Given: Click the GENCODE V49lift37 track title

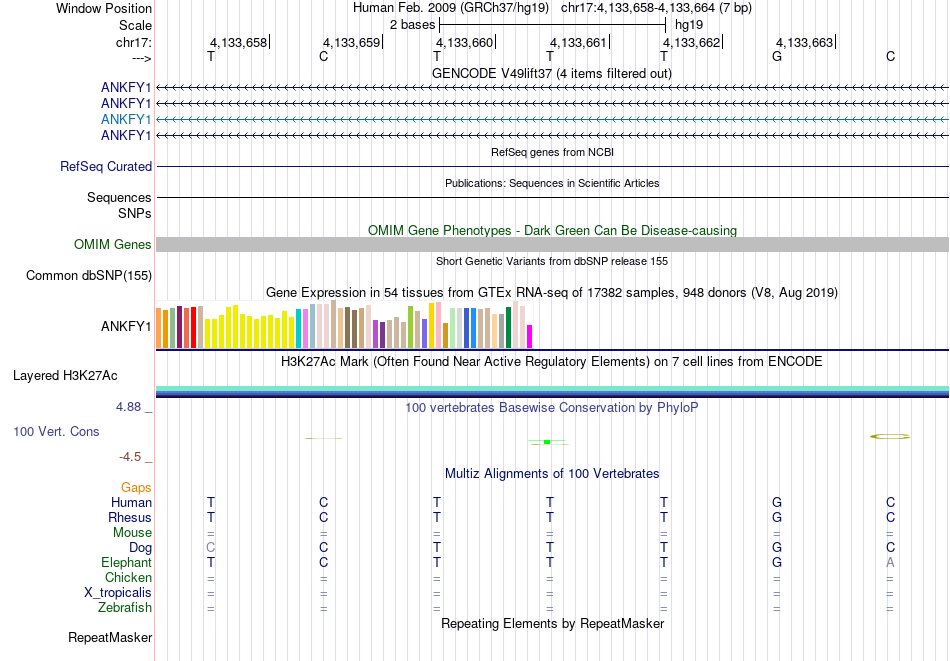Looking at the screenshot, I should [552, 74].
